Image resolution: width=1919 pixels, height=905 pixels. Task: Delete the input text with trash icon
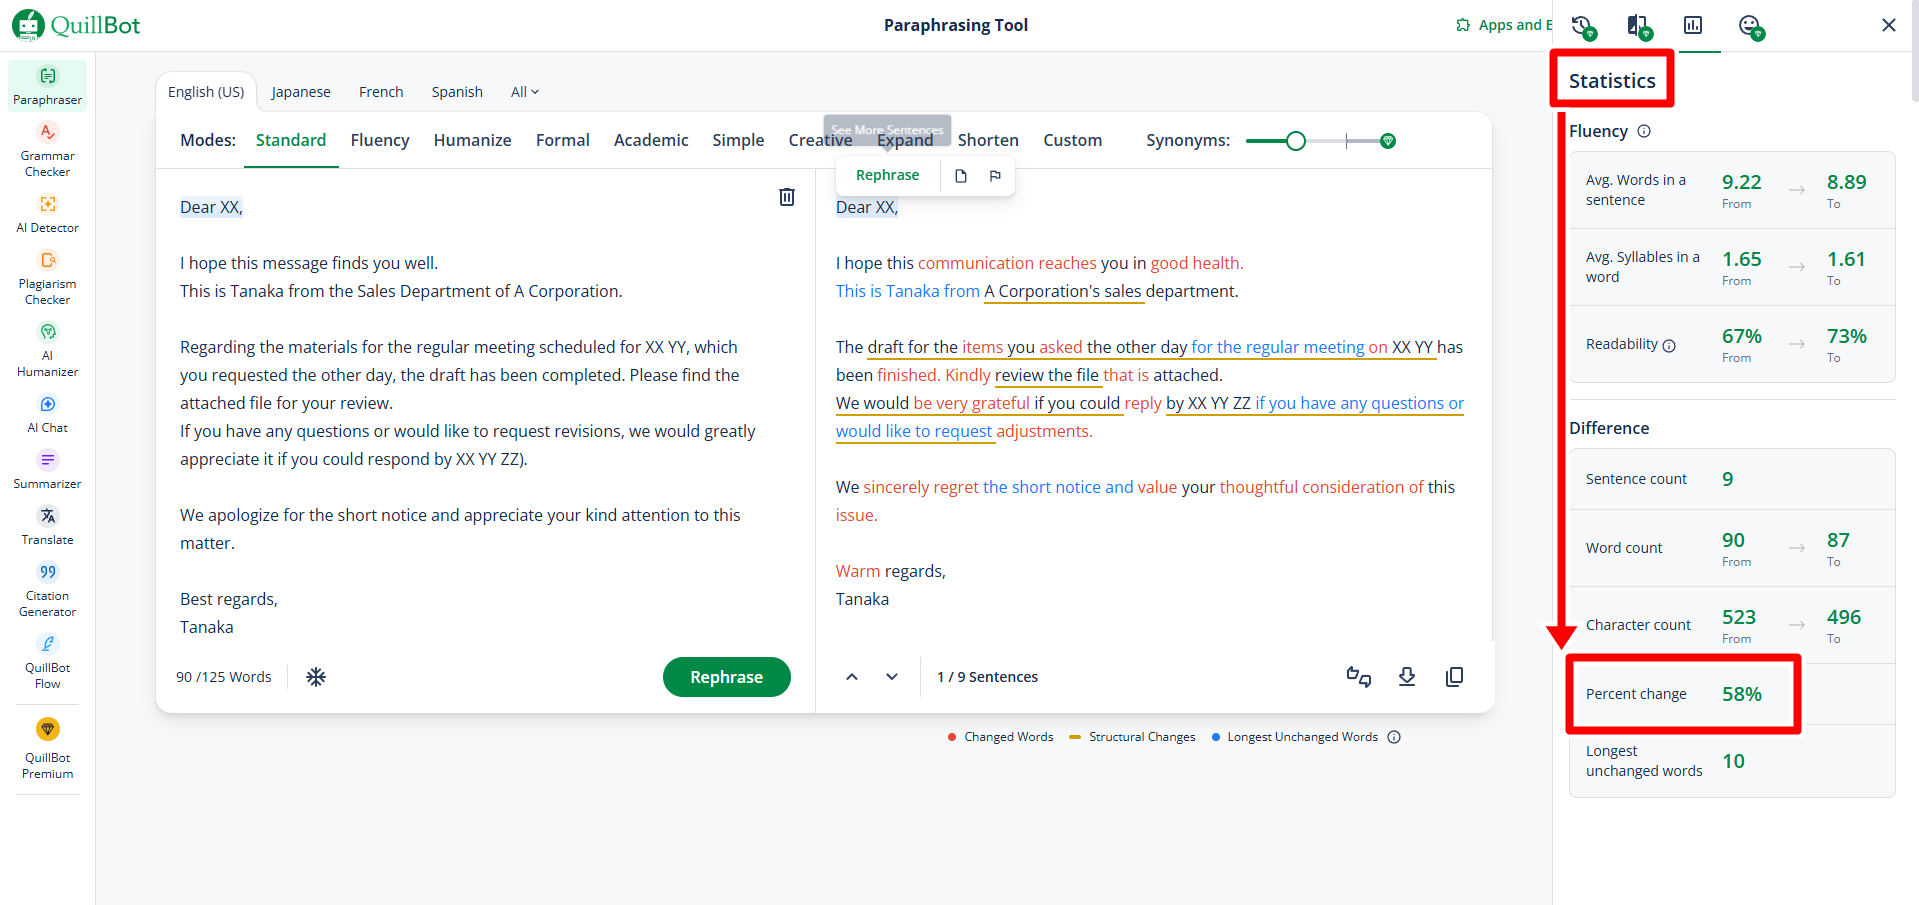[x=787, y=197]
